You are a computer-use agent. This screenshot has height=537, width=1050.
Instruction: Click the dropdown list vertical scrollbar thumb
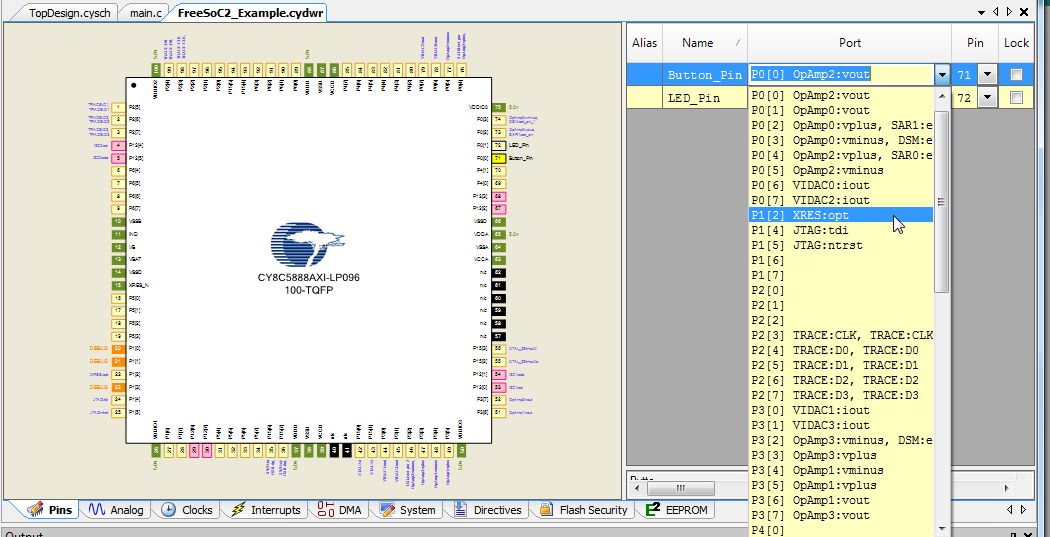tap(942, 202)
